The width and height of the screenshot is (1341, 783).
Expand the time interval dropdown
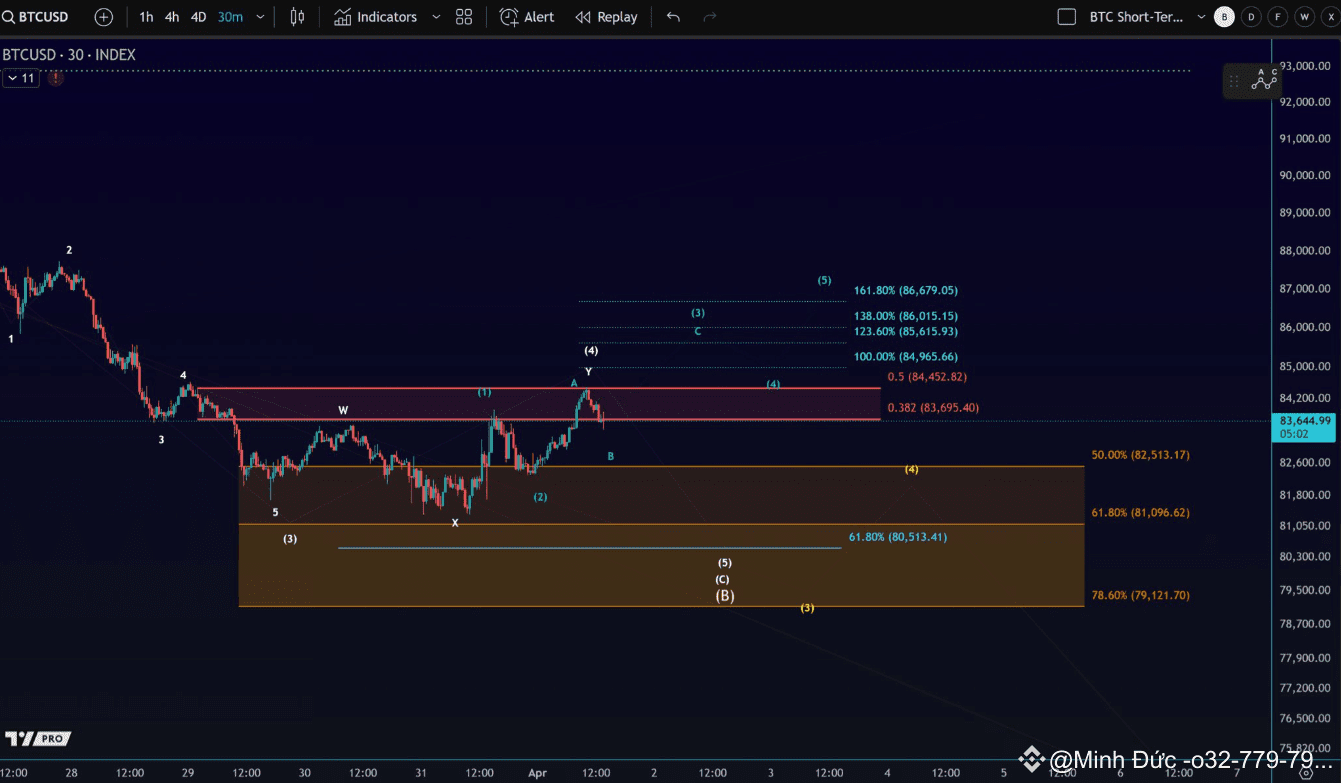tap(261, 17)
